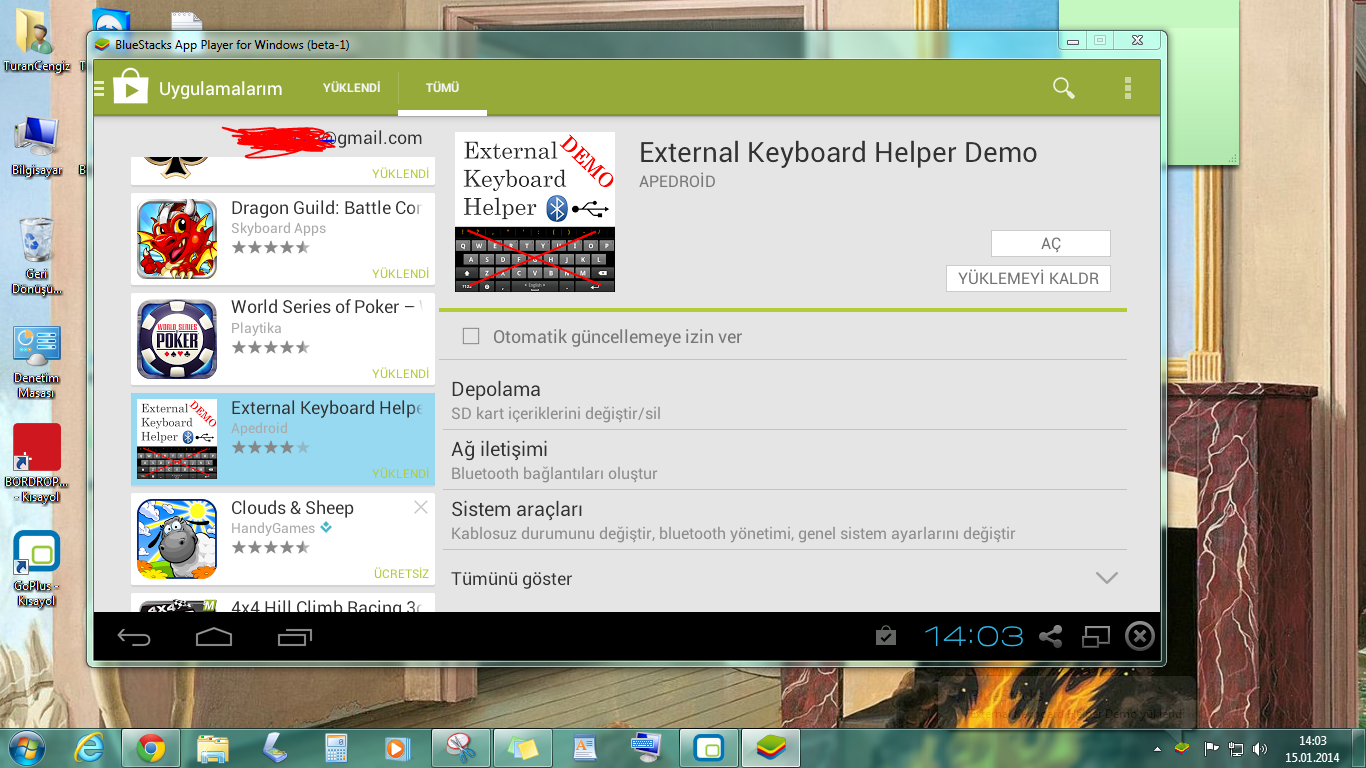Switch to BlueStacks taskbar button
1366x768 pixels.
click(771, 747)
